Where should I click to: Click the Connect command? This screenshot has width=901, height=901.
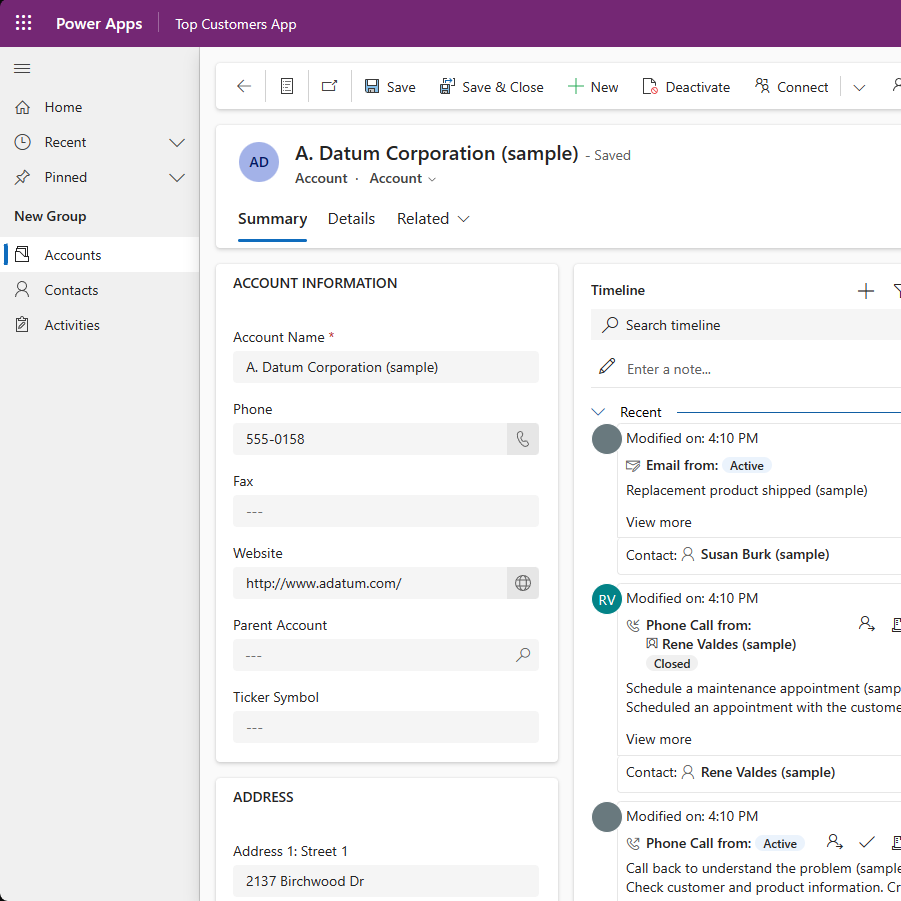point(791,87)
